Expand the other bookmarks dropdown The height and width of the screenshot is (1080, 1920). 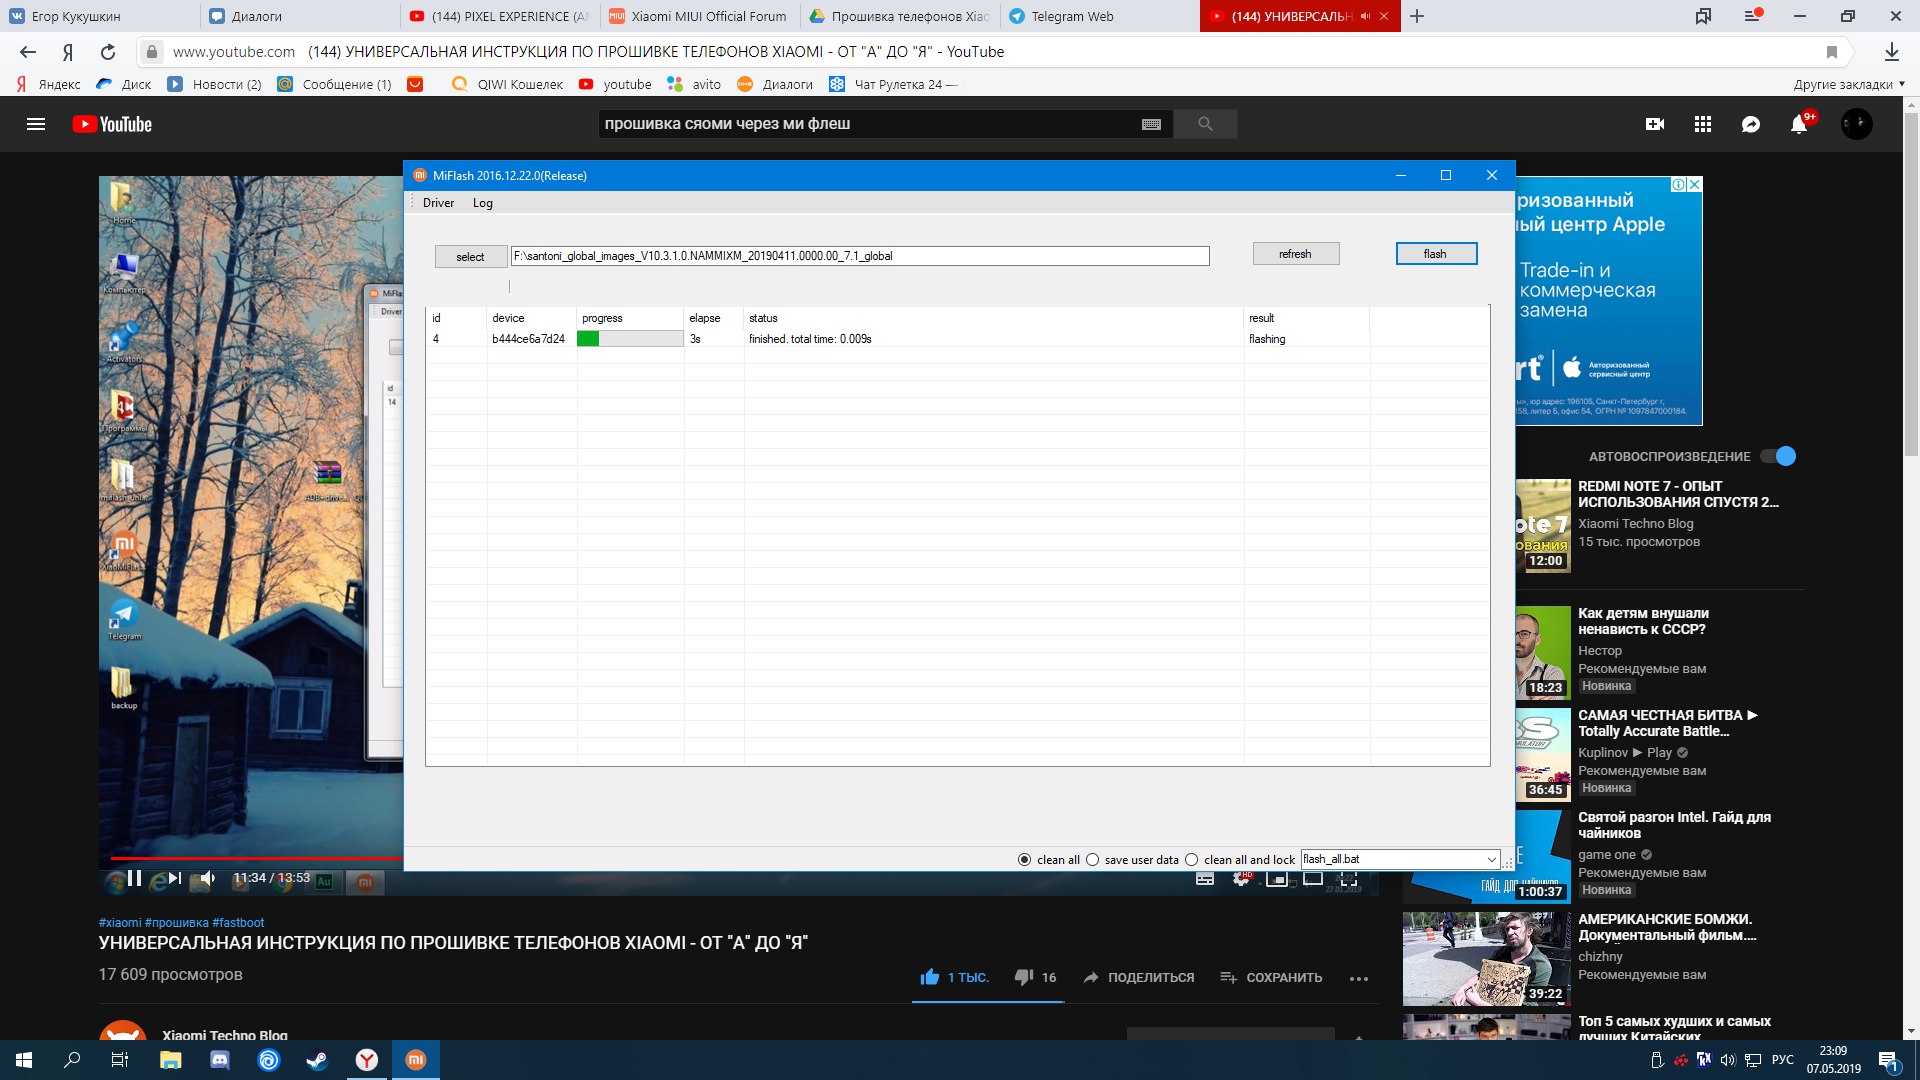pyautogui.click(x=1849, y=84)
